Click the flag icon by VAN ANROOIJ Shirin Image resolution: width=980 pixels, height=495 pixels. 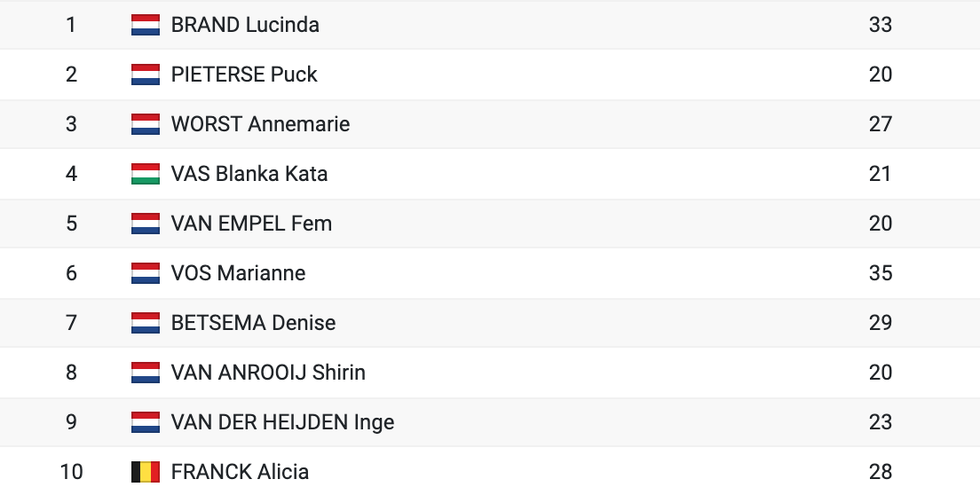[146, 372]
